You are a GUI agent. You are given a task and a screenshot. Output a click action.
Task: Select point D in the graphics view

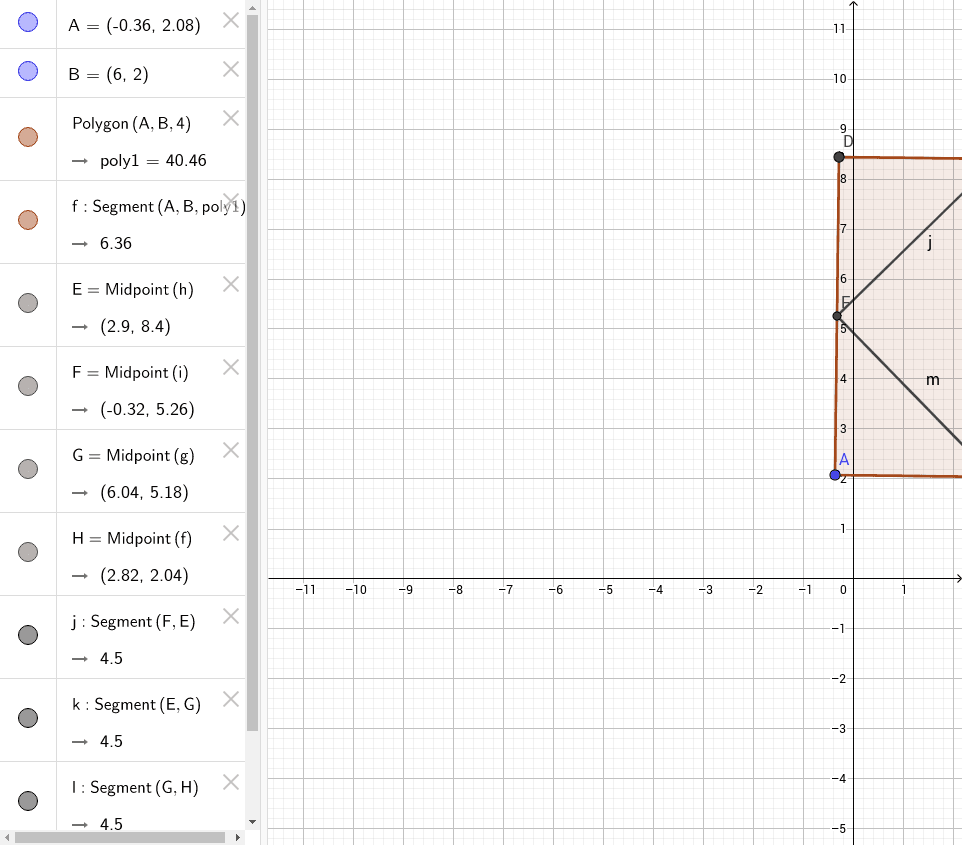pyautogui.click(x=838, y=156)
